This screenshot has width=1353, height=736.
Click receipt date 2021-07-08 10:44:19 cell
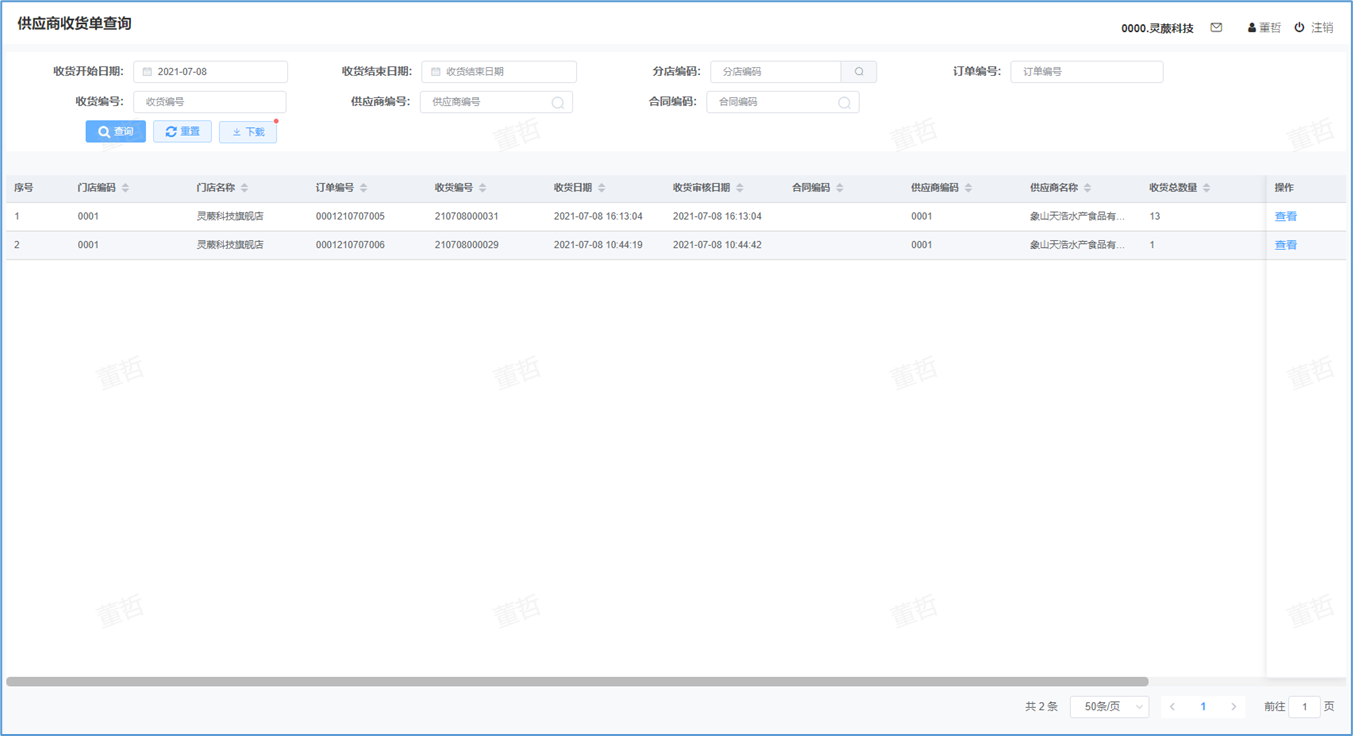(598, 245)
